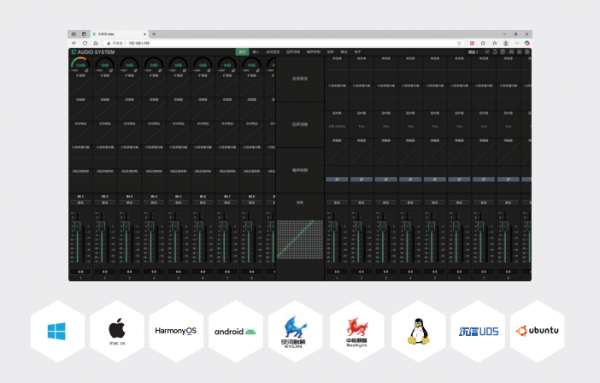Click the Windows logo hexagon

(57, 331)
